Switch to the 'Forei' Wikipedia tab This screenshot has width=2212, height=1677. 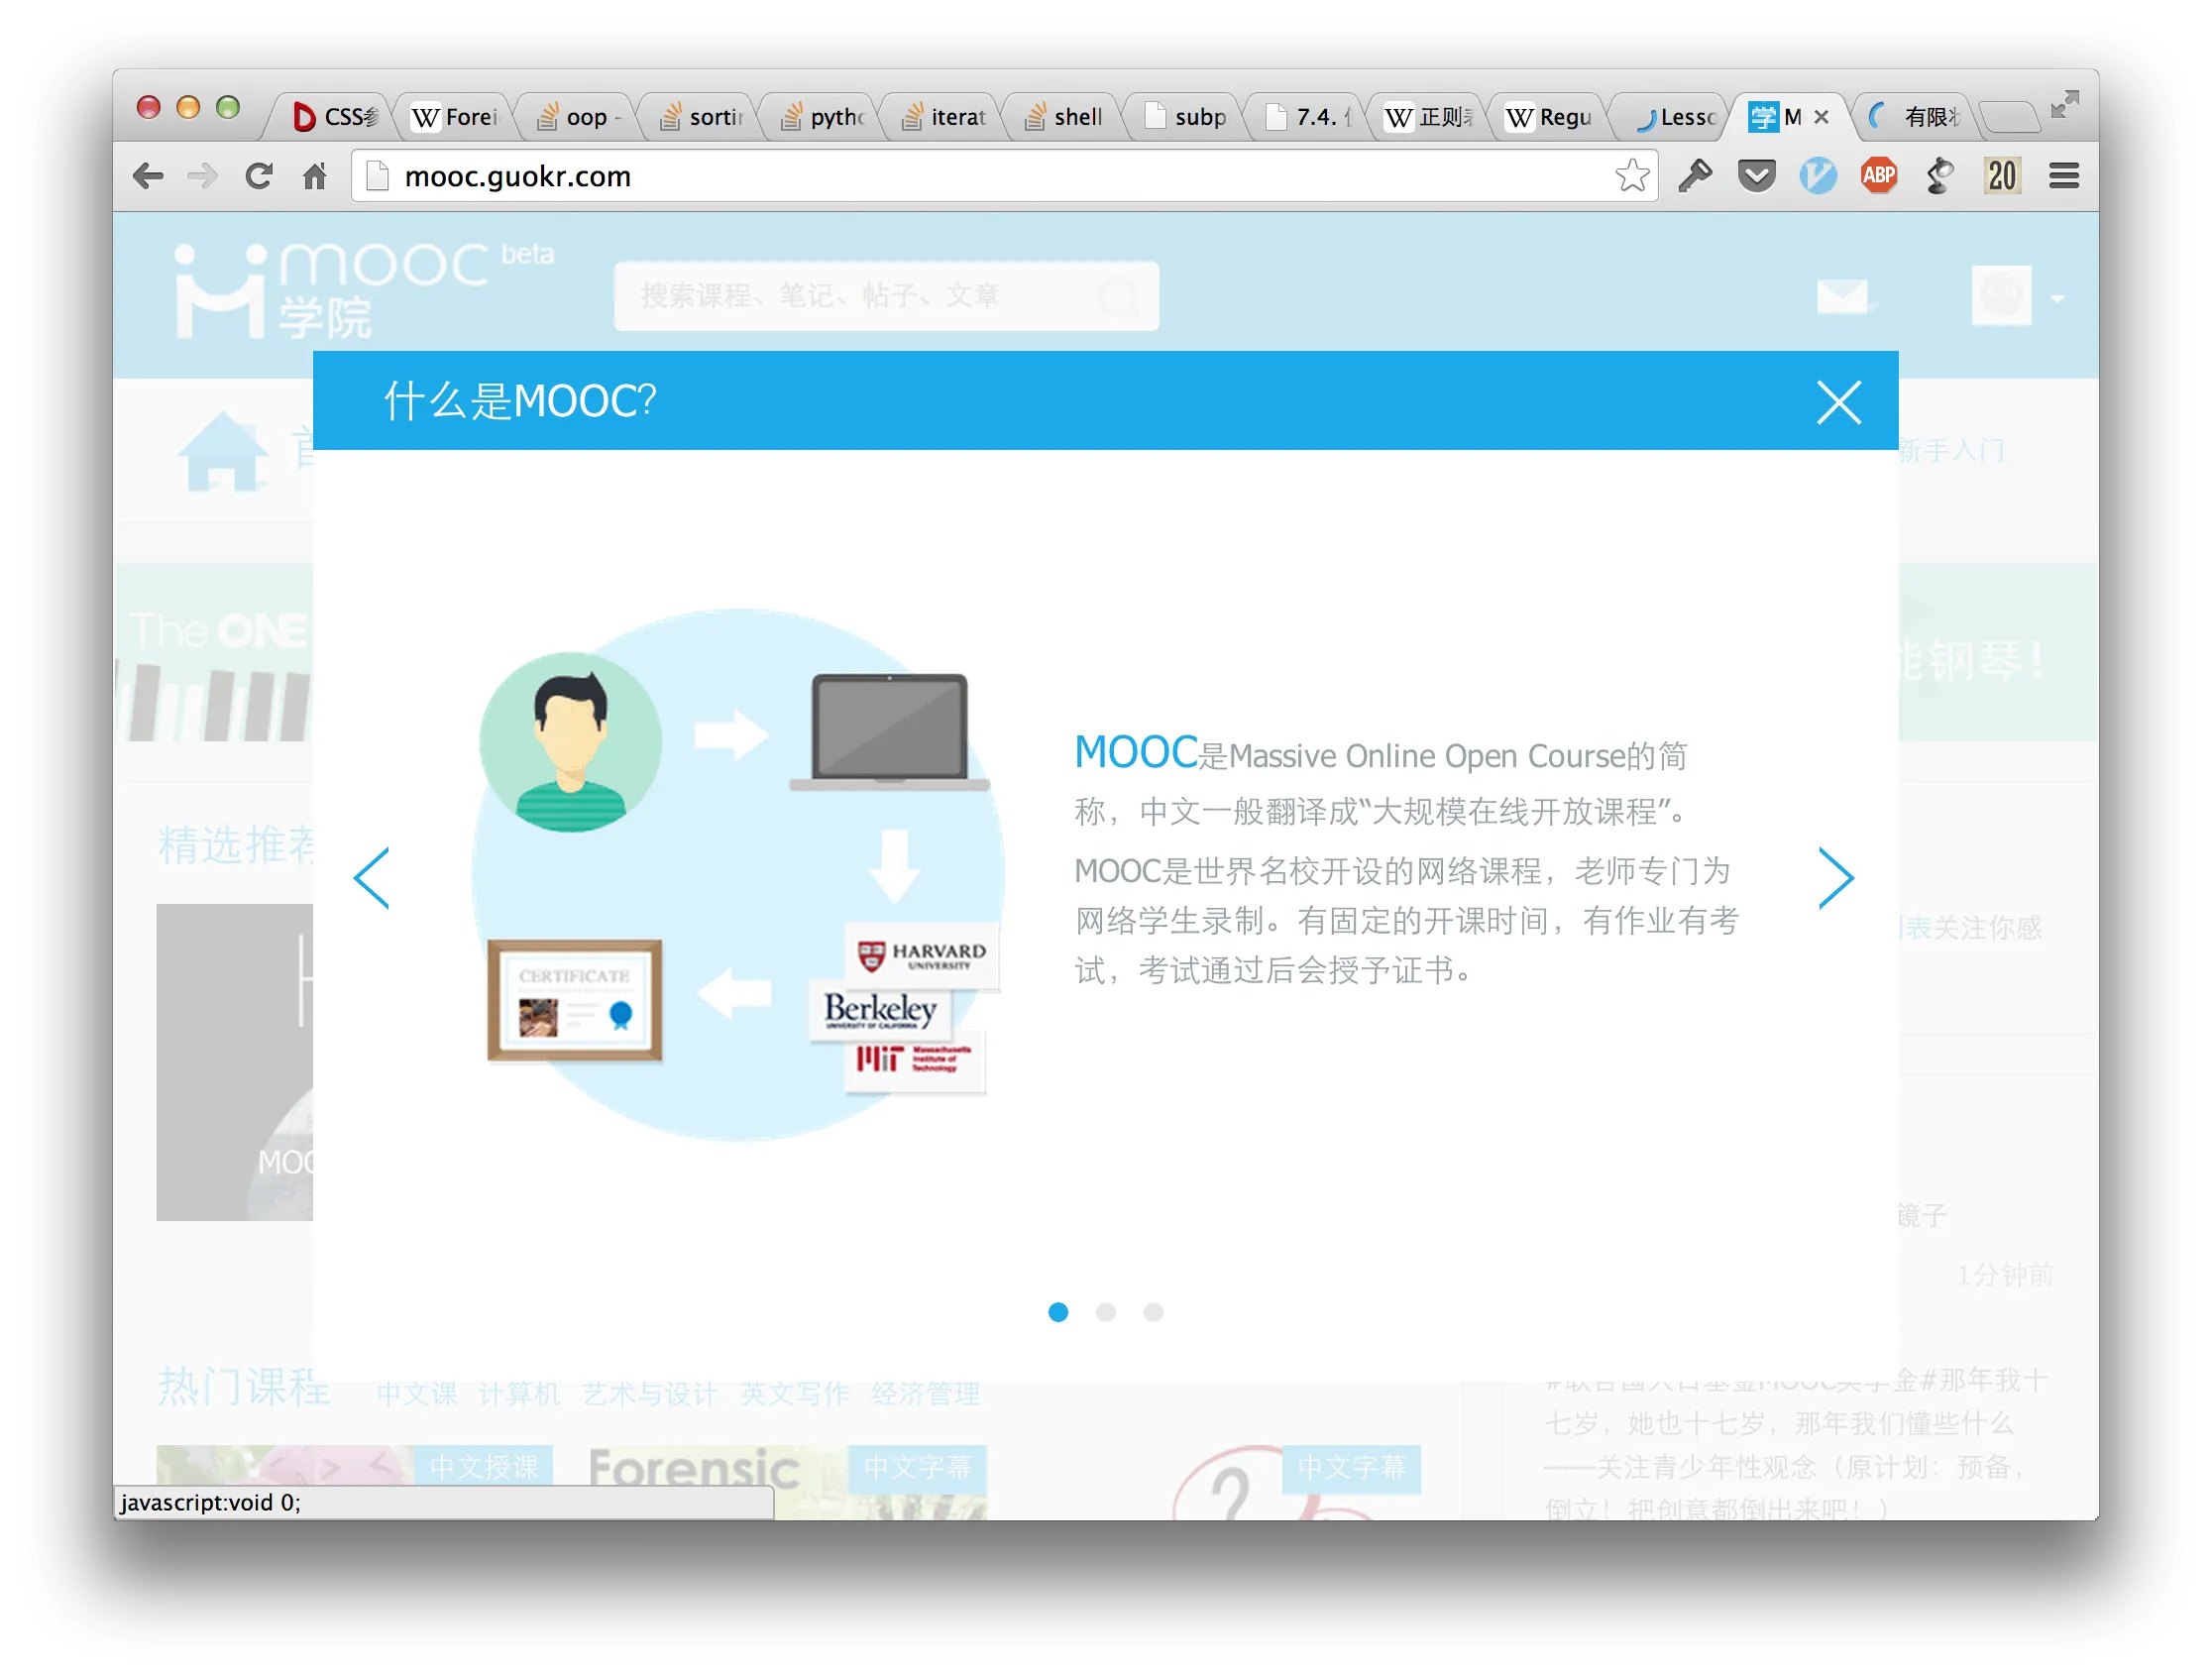tap(455, 117)
